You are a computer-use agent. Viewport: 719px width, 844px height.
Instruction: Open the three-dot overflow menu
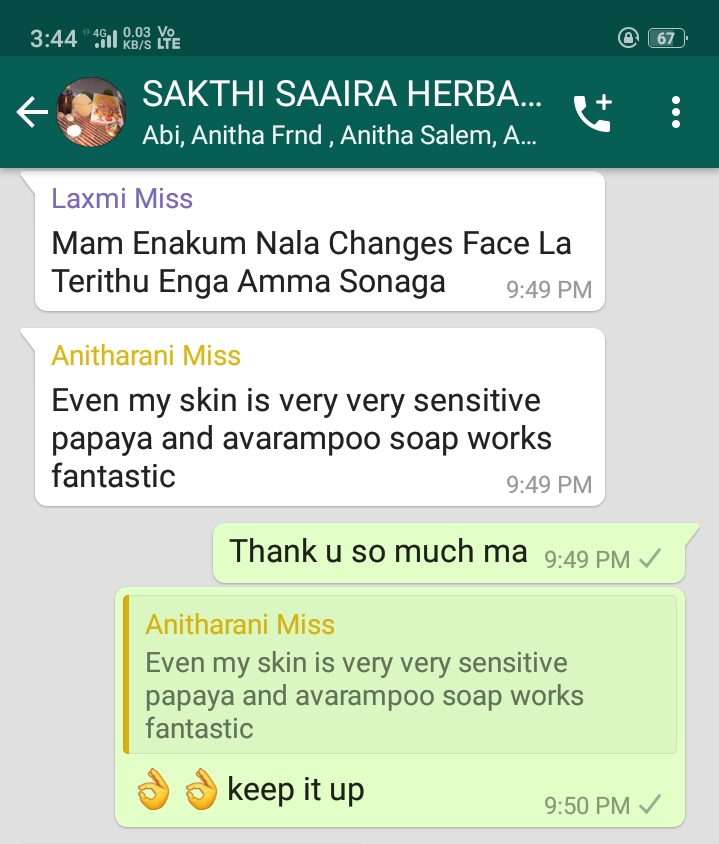pyautogui.click(x=676, y=112)
